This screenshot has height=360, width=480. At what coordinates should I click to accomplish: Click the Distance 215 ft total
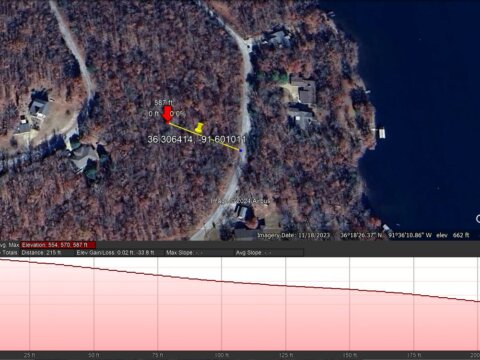tap(41, 253)
